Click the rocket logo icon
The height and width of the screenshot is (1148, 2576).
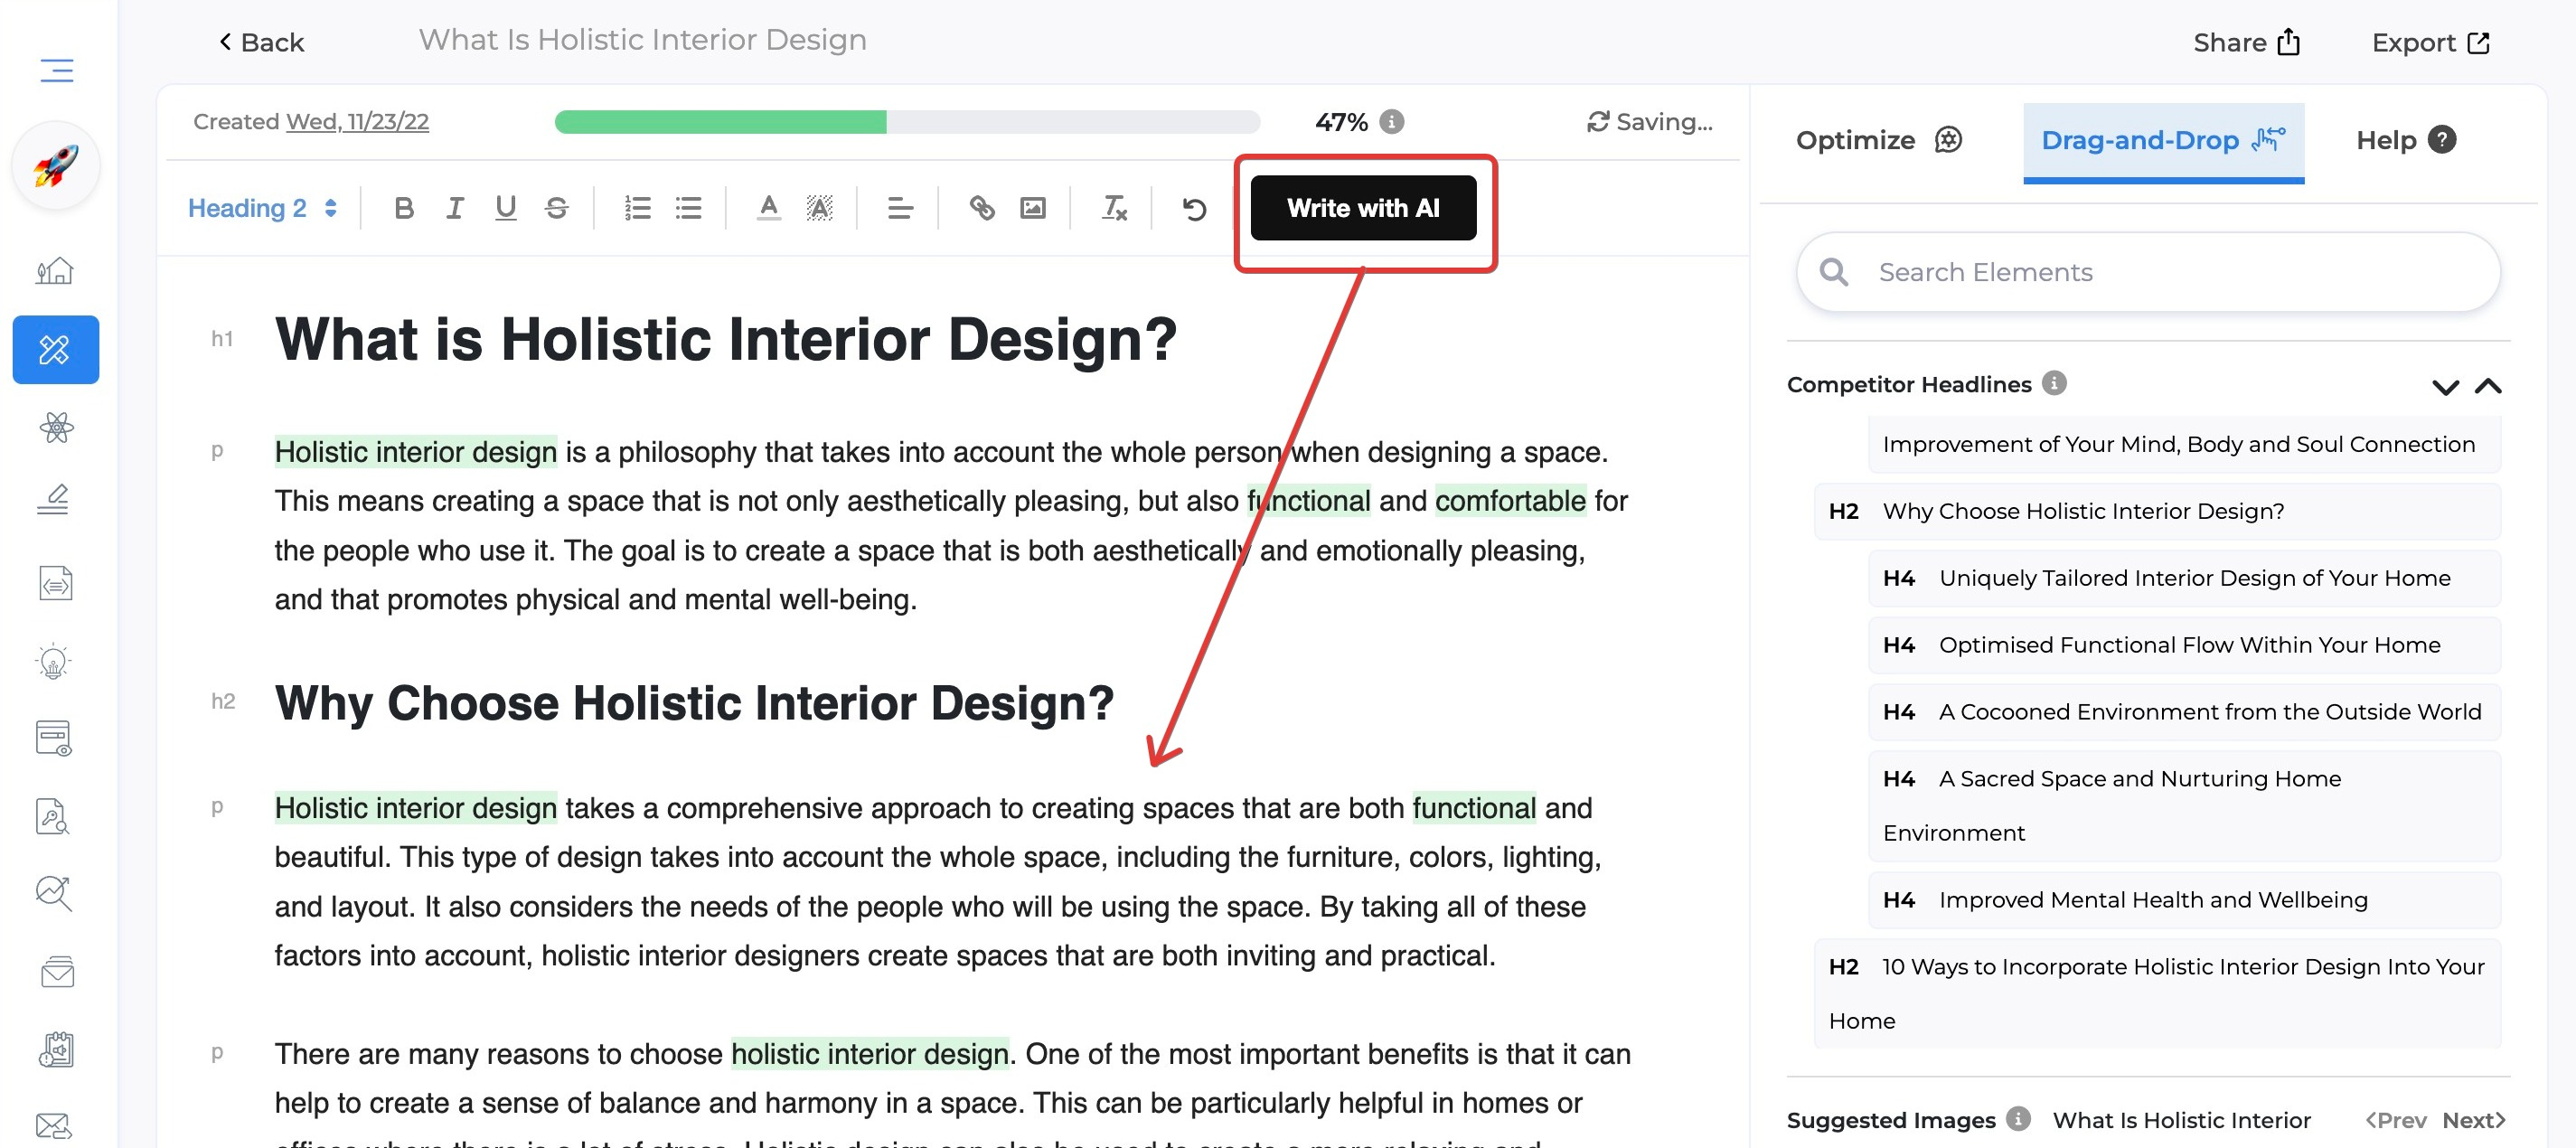56,165
